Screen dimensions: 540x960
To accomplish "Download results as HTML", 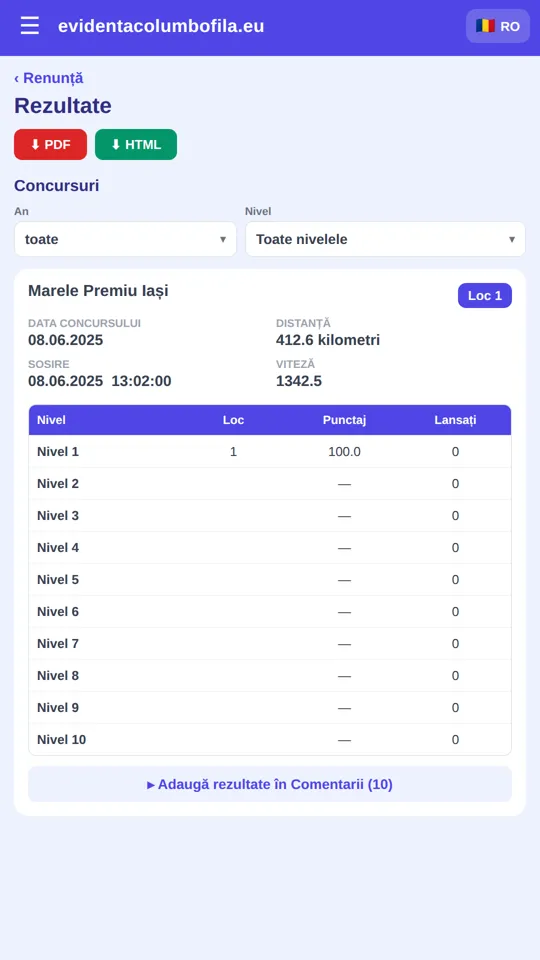I will [x=136, y=144].
